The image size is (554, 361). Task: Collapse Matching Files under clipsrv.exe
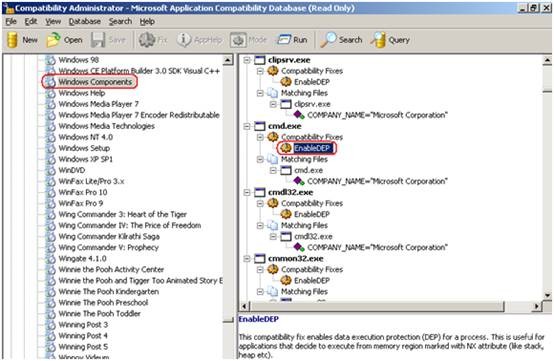[260, 93]
